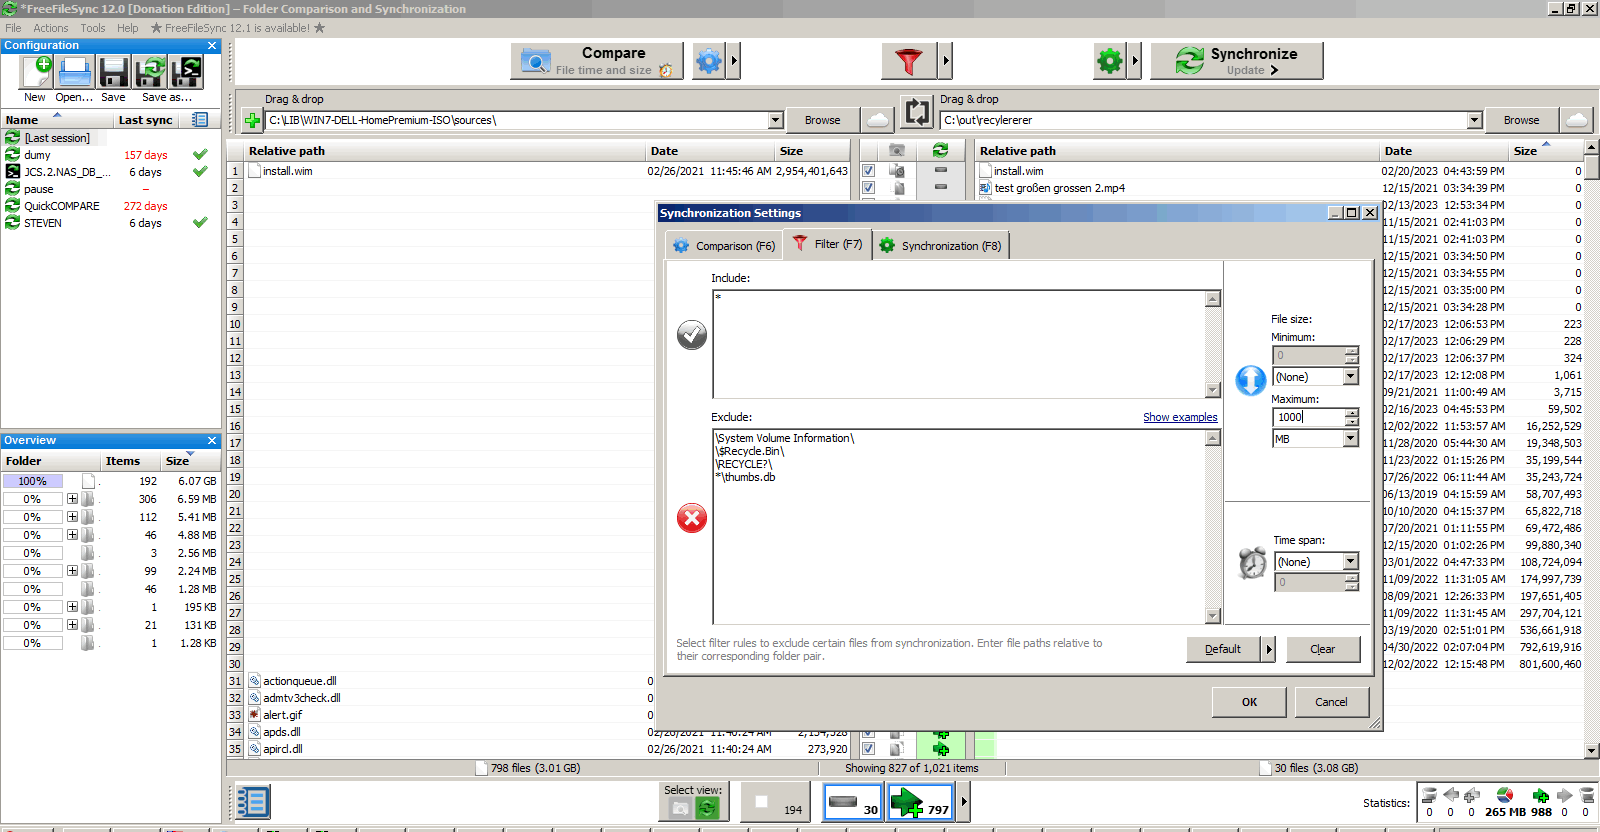Switch to Filter (F7) tab
This screenshot has height=832, width=1600.
click(x=827, y=244)
